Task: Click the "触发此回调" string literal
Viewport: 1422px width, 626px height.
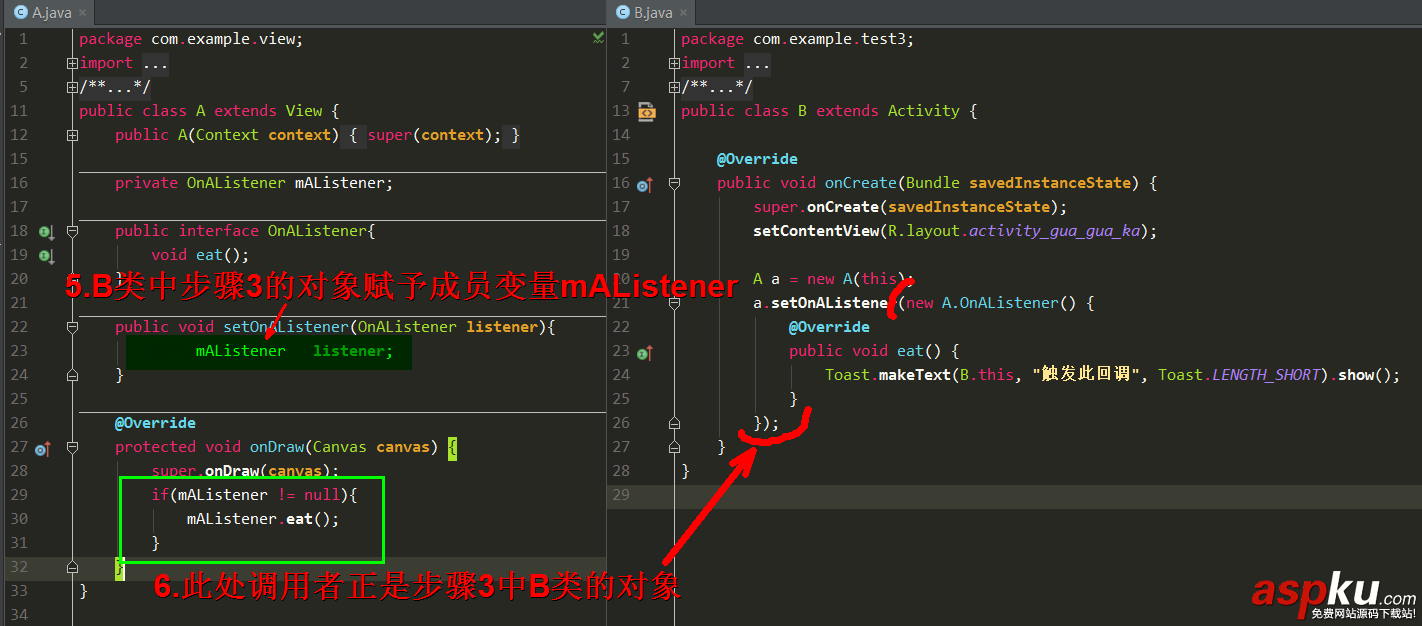Action: point(1087,375)
